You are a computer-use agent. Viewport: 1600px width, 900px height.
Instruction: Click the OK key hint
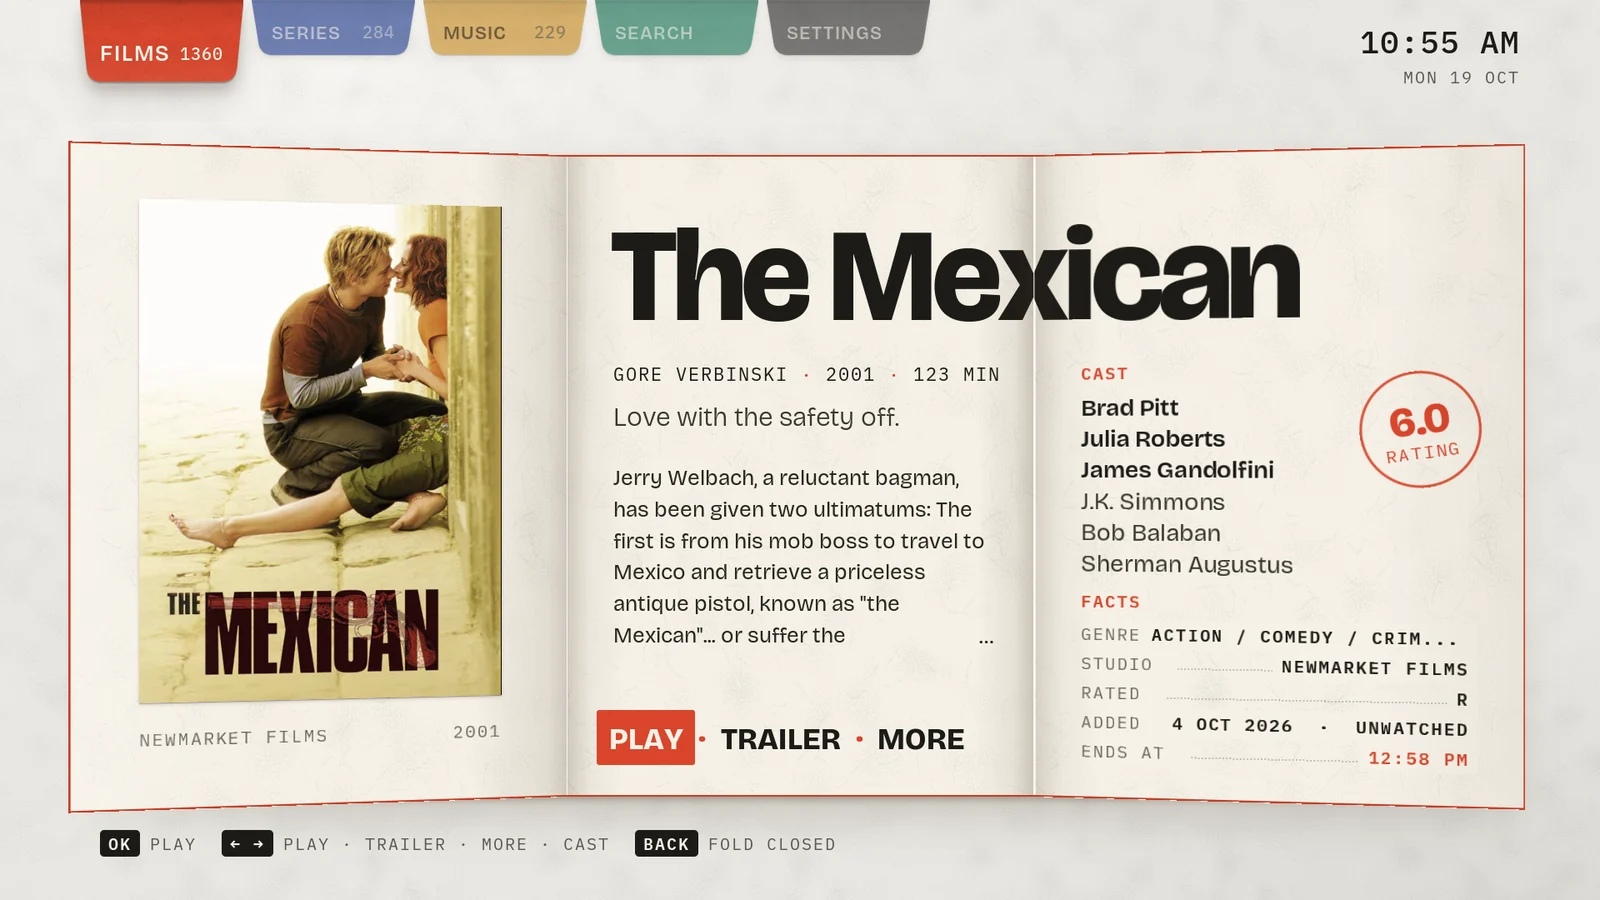point(119,844)
